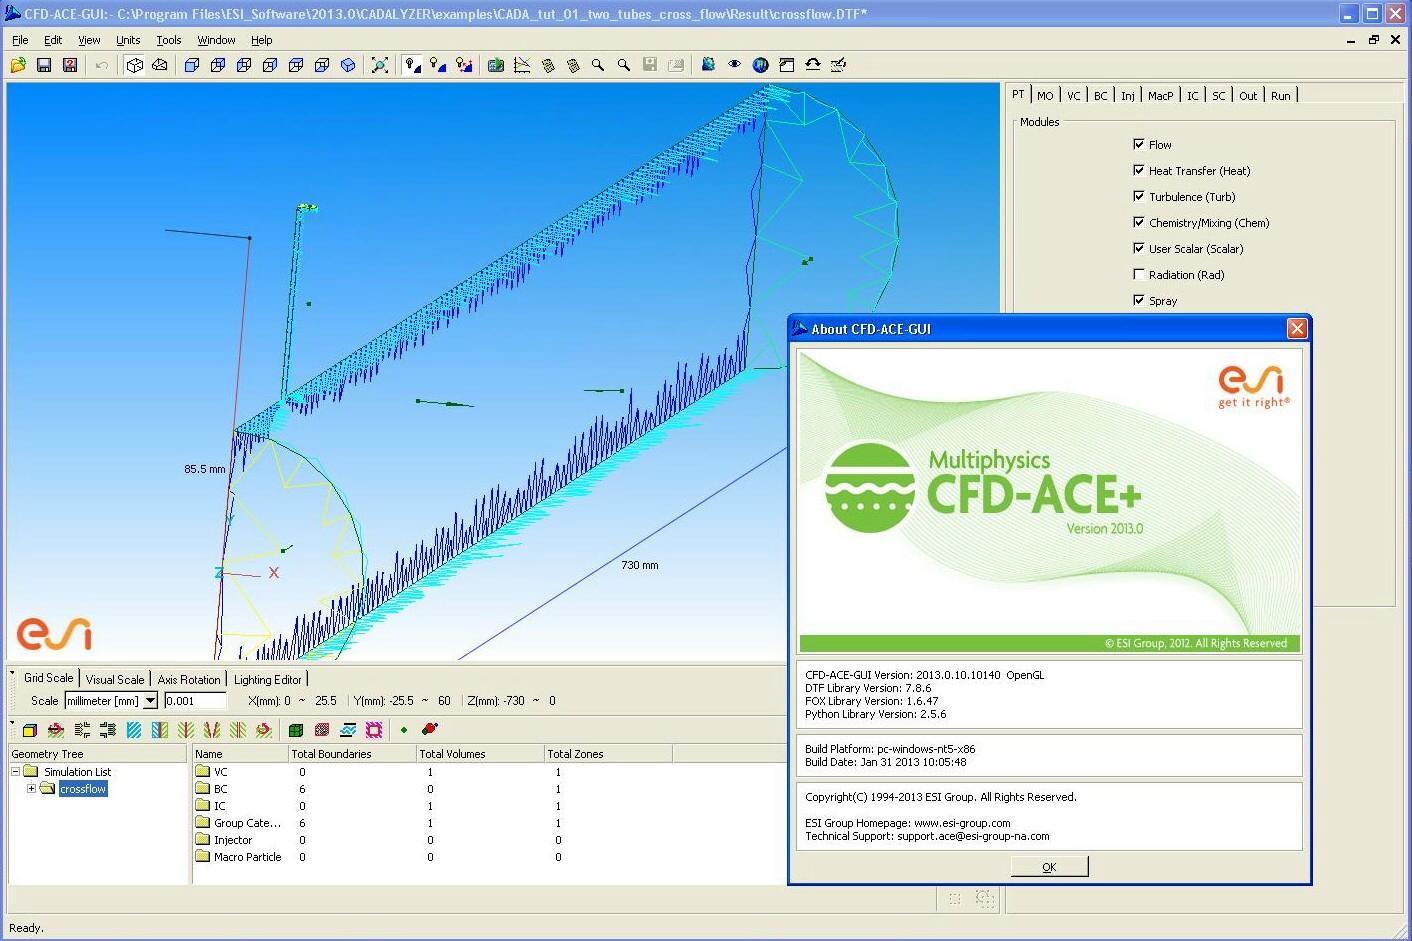The height and width of the screenshot is (941, 1412).
Task: Click the Total Boundaries column header
Action: tap(352, 754)
